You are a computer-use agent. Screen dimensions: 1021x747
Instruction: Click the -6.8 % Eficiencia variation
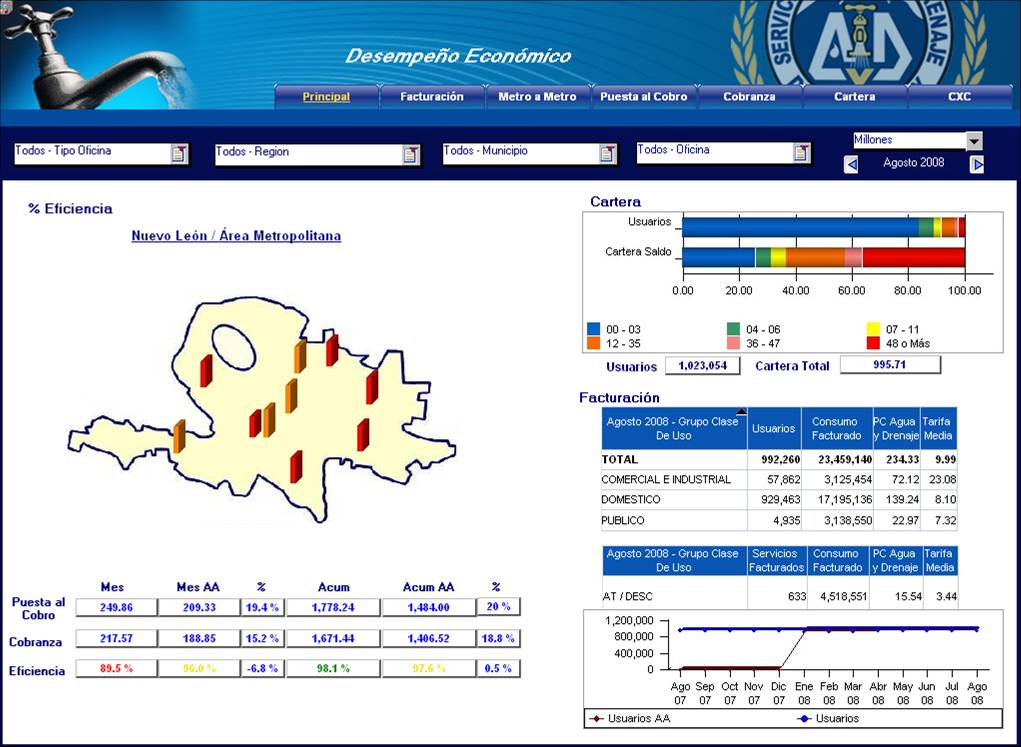click(262, 668)
